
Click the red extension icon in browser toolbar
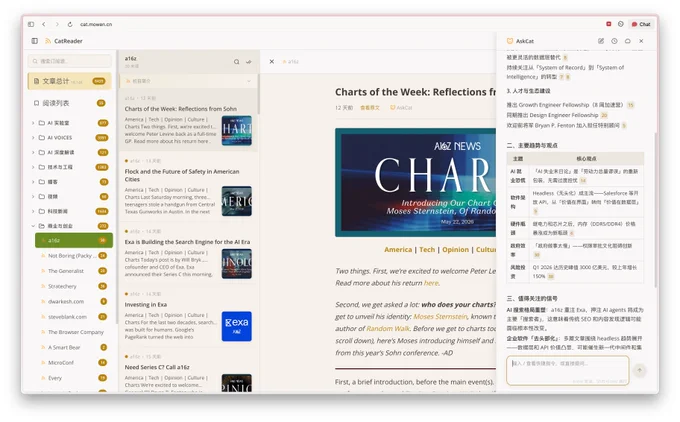coord(608,24)
